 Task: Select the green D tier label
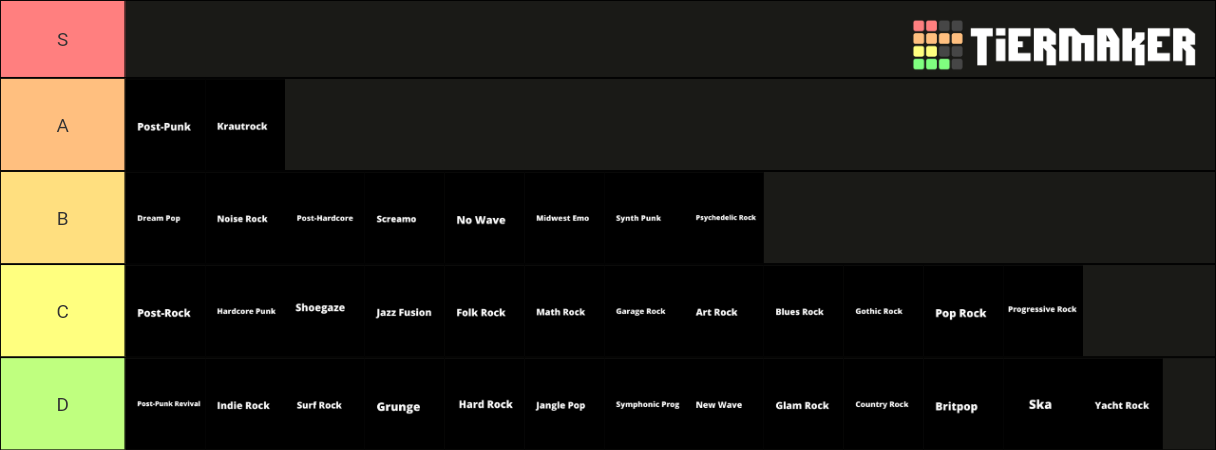(x=62, y=405)
